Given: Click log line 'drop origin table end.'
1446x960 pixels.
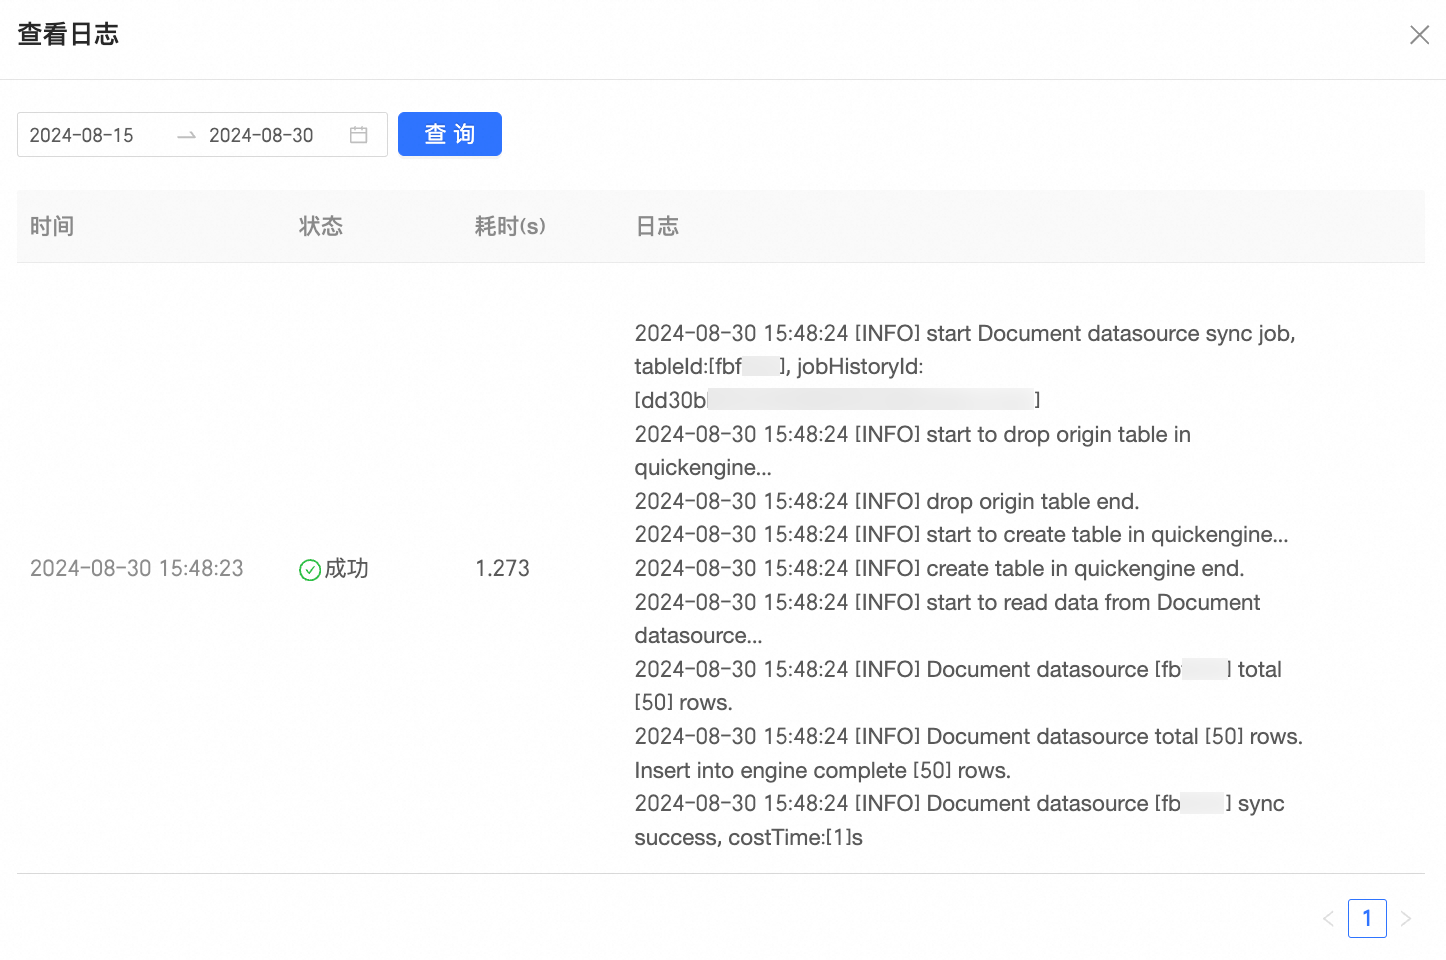Looking at the screenshot, I should [887, 501].
